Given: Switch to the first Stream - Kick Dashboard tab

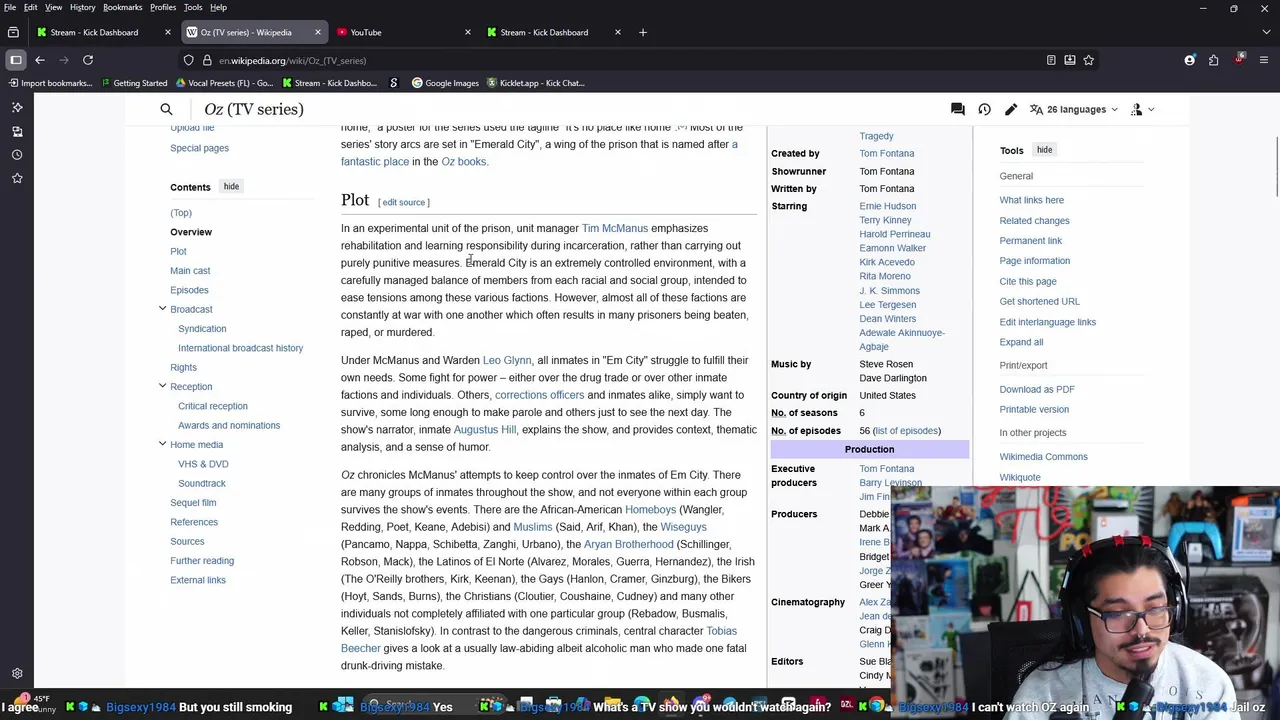Looking at the screenshot, I should point(104,32).
